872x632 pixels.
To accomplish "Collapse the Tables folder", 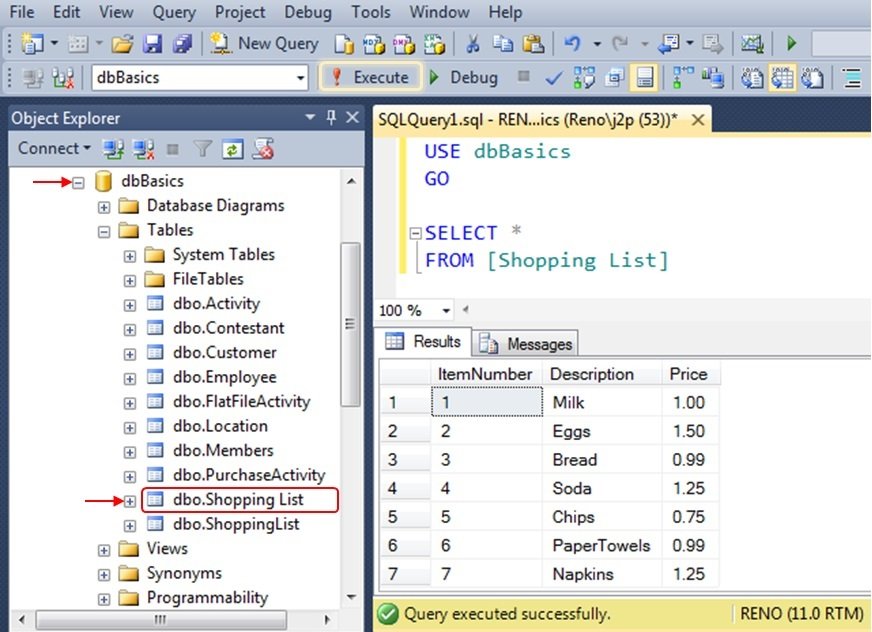I will click(104, 231).
